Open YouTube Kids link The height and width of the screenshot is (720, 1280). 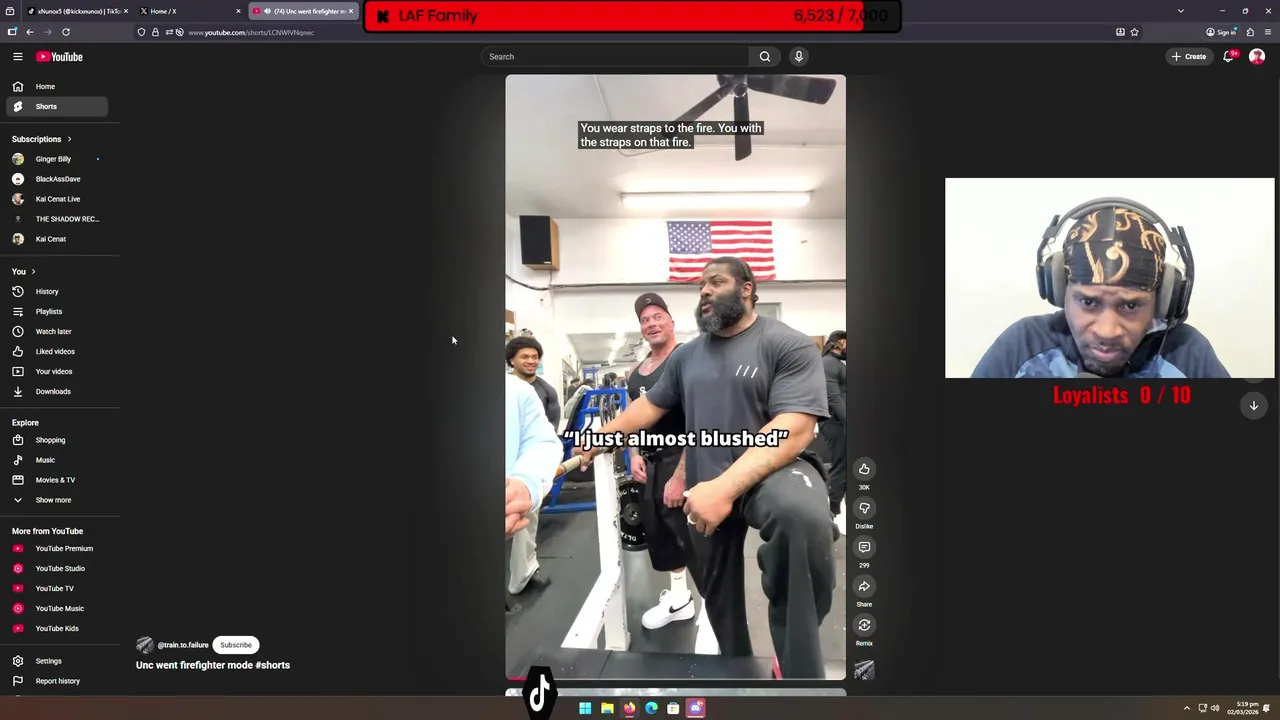56,629
